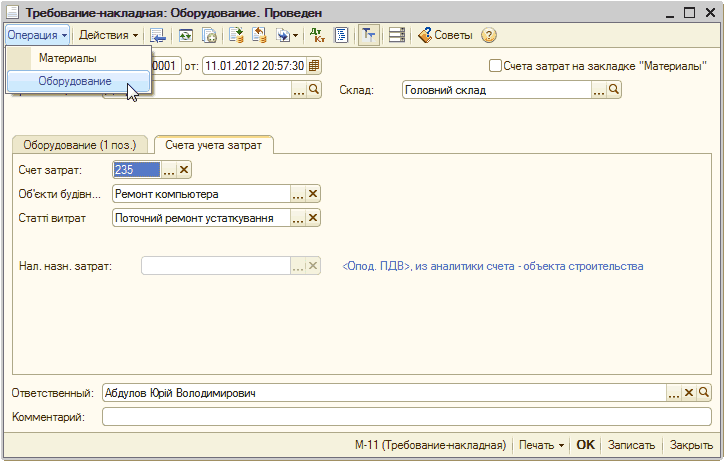This screenshot has height=461, width=724.
Task: Enable Счета затрат на закладке Материалы checkbox
Action: [x=495, y=66]
